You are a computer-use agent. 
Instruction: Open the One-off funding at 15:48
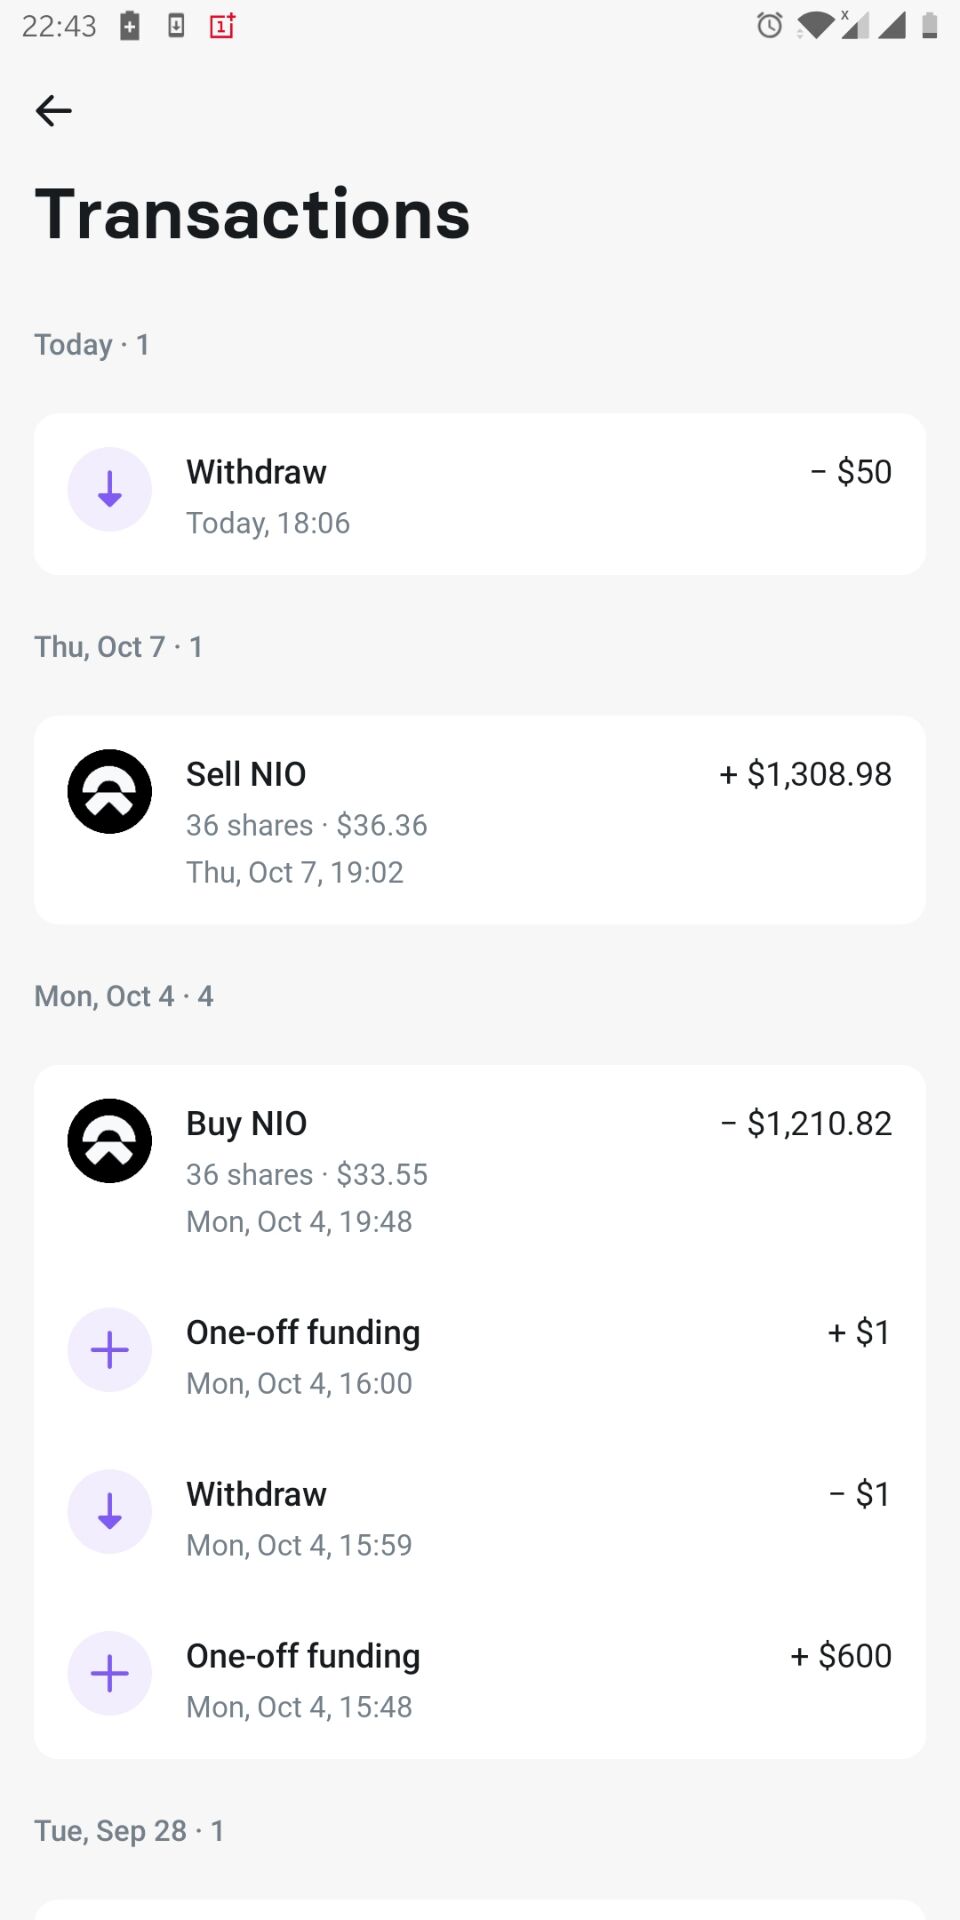pyautogui.click(x=303, y=1657)
